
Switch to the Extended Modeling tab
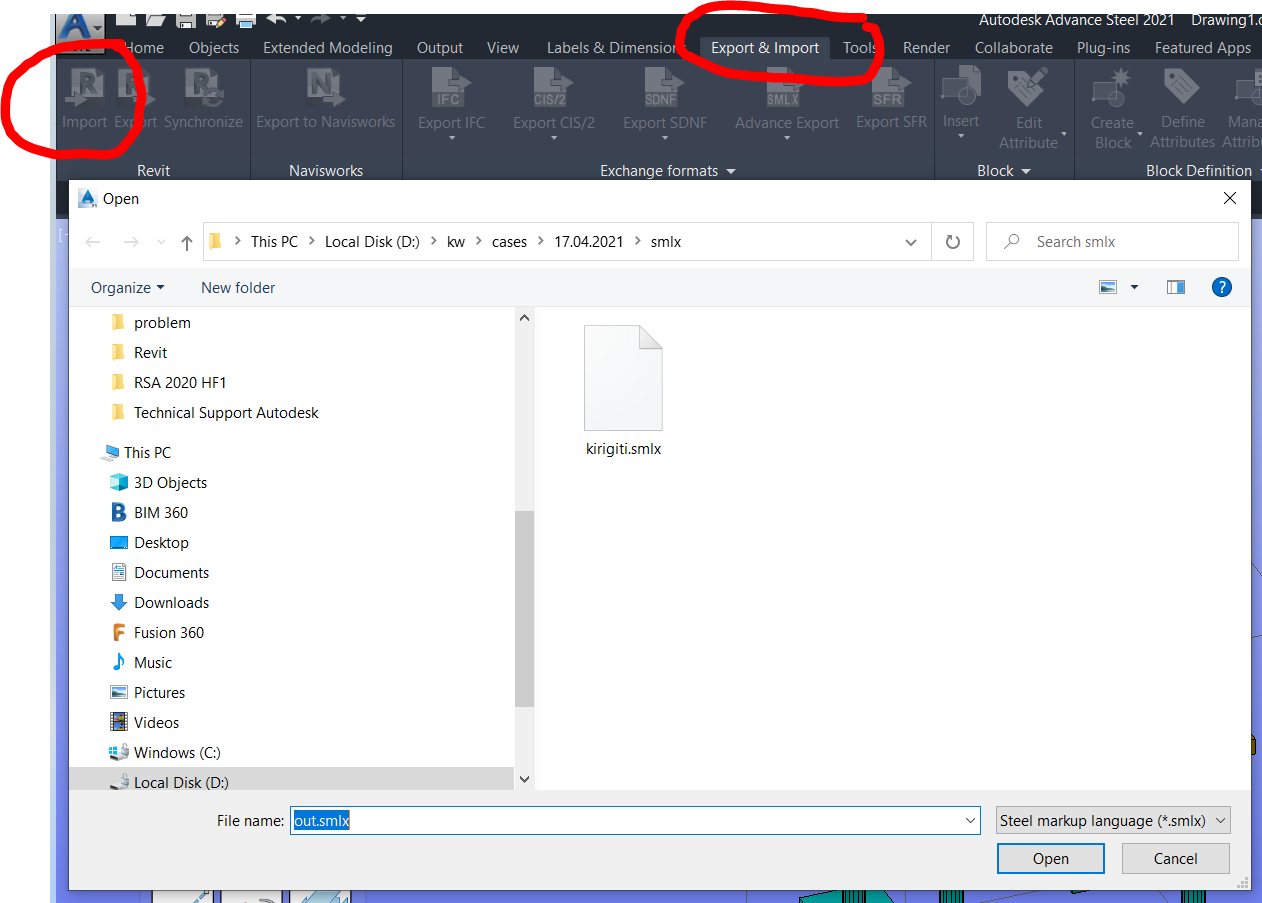[x=327, y=47]
